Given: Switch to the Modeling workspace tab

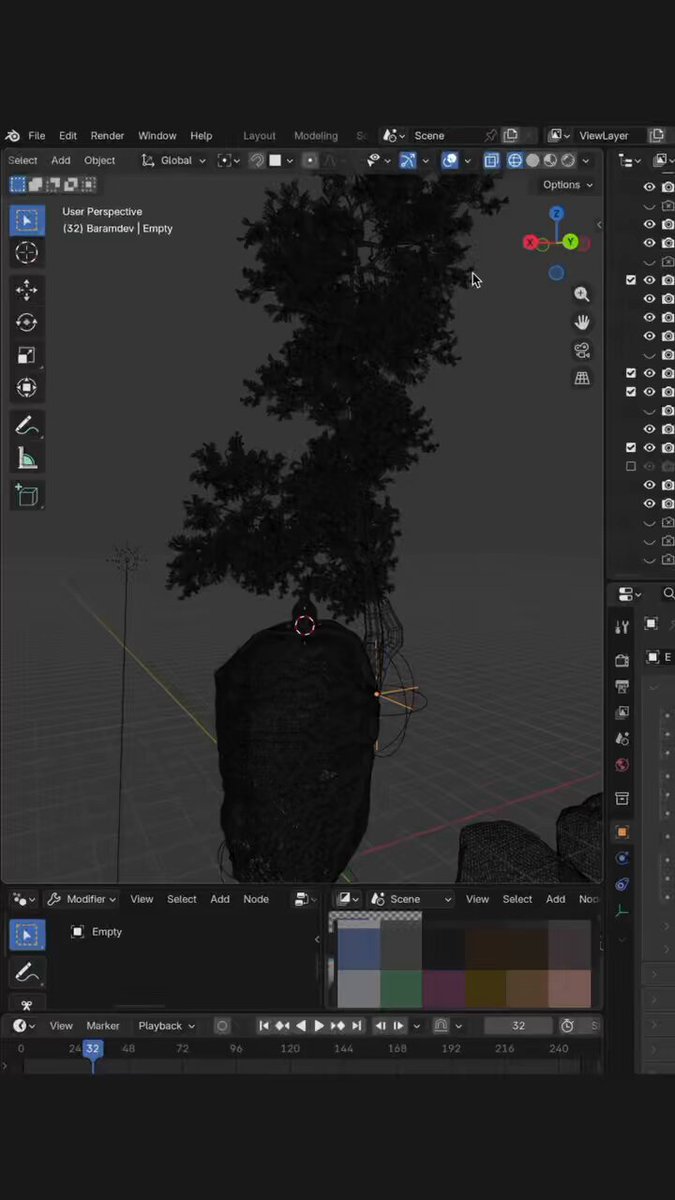Looking at the screenshot, I should coord(316,136).
